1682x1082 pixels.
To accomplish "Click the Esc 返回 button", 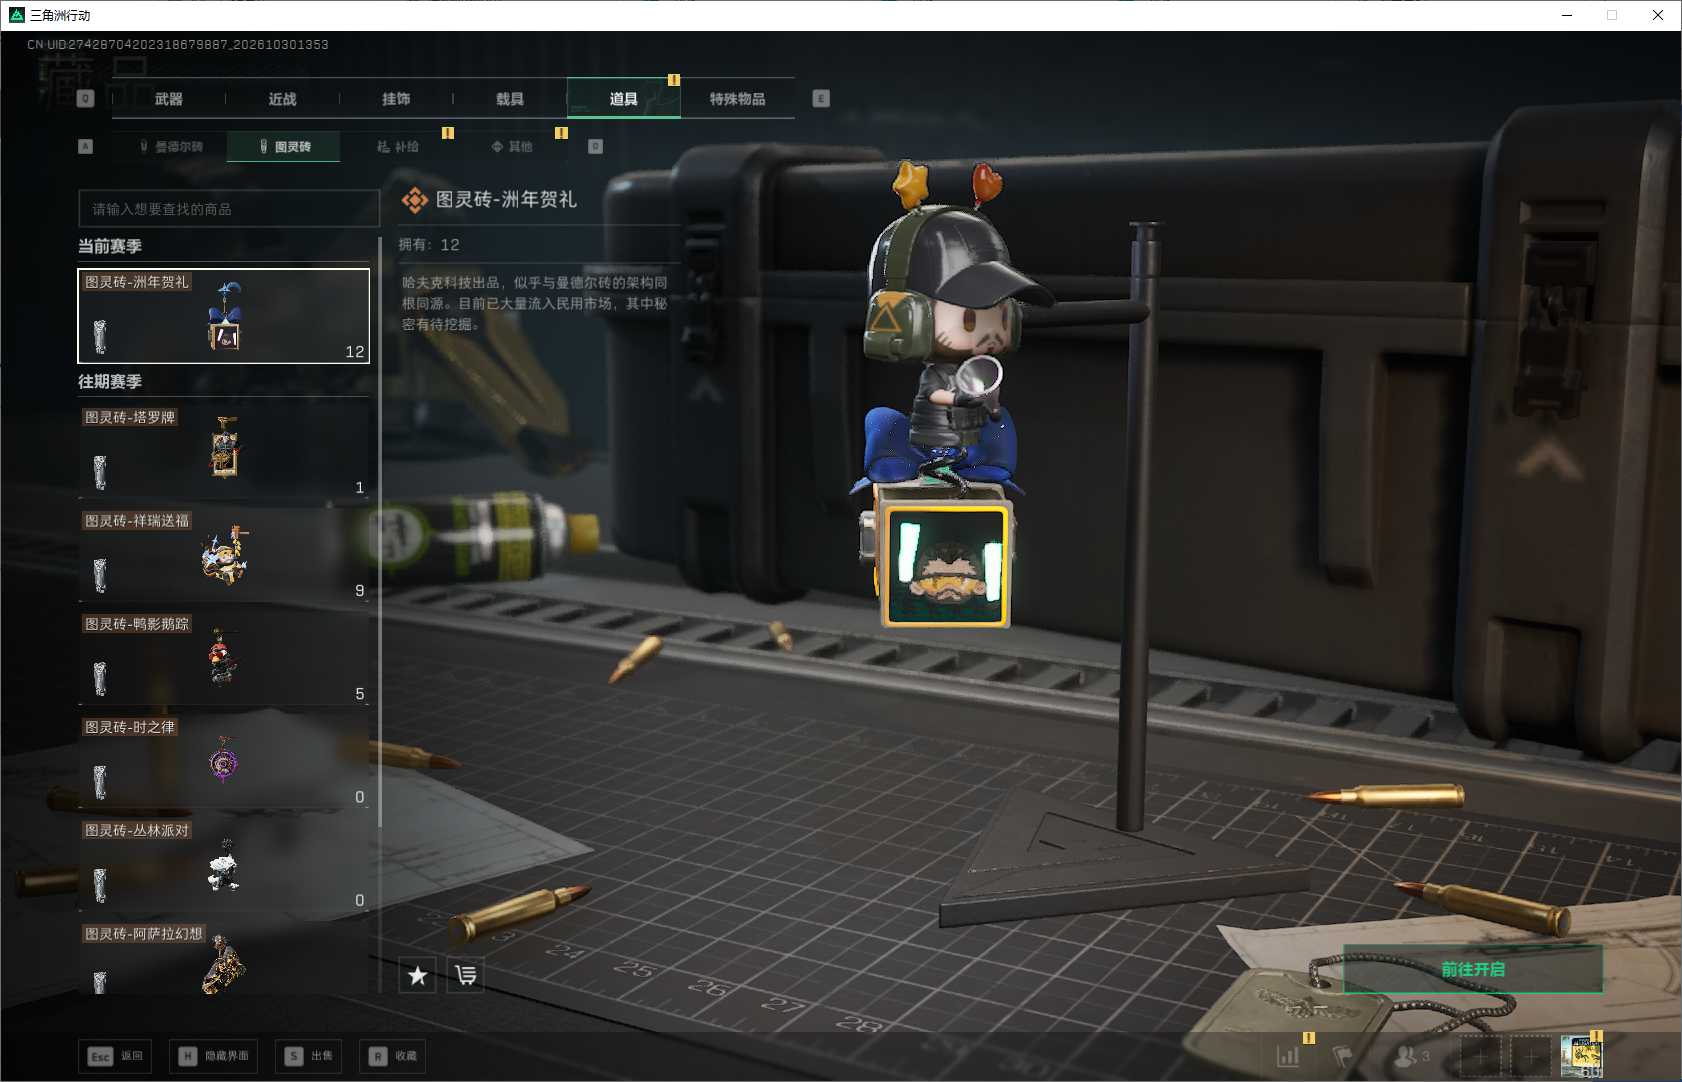I will pos(115,1056).
